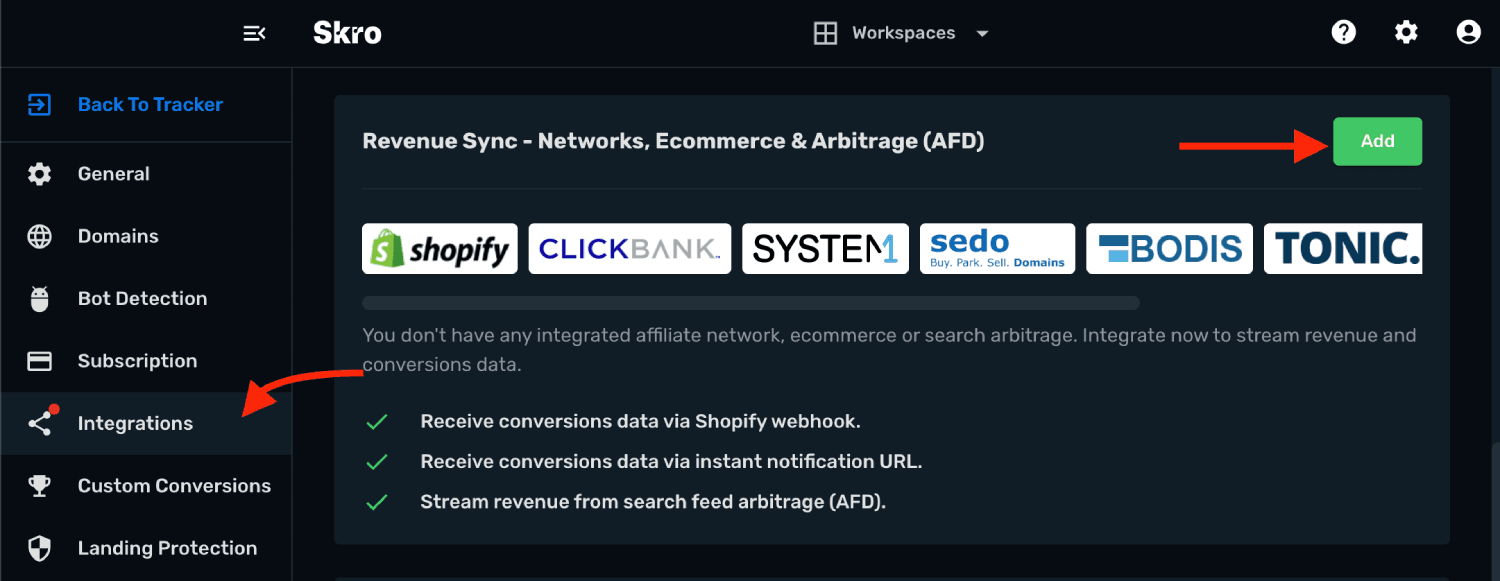
Task: Click text about instant notification URL
Action: click(671, 462)
